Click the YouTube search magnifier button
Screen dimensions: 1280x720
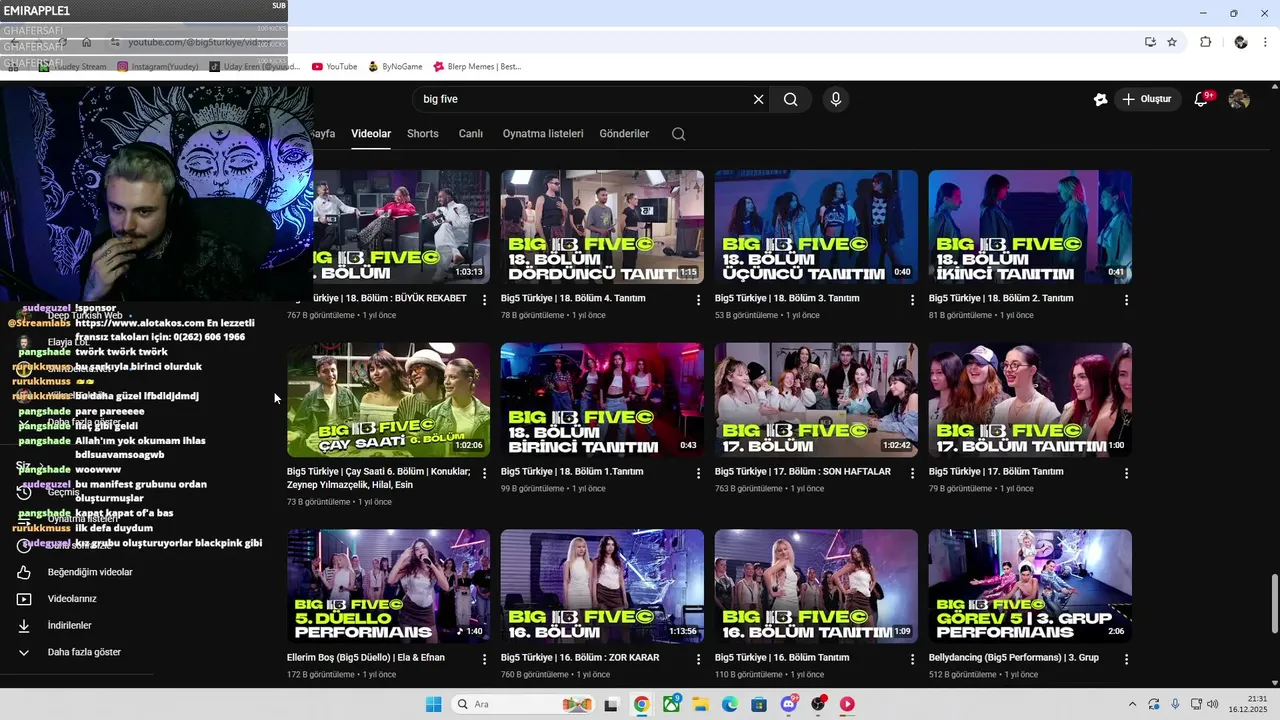click(790, 99)
